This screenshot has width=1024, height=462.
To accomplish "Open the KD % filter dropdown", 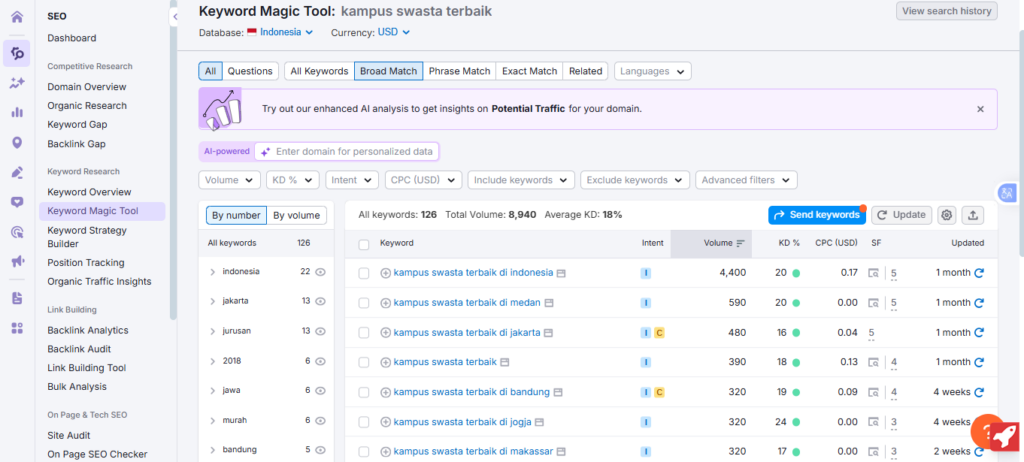I will (x=293, y=180).
